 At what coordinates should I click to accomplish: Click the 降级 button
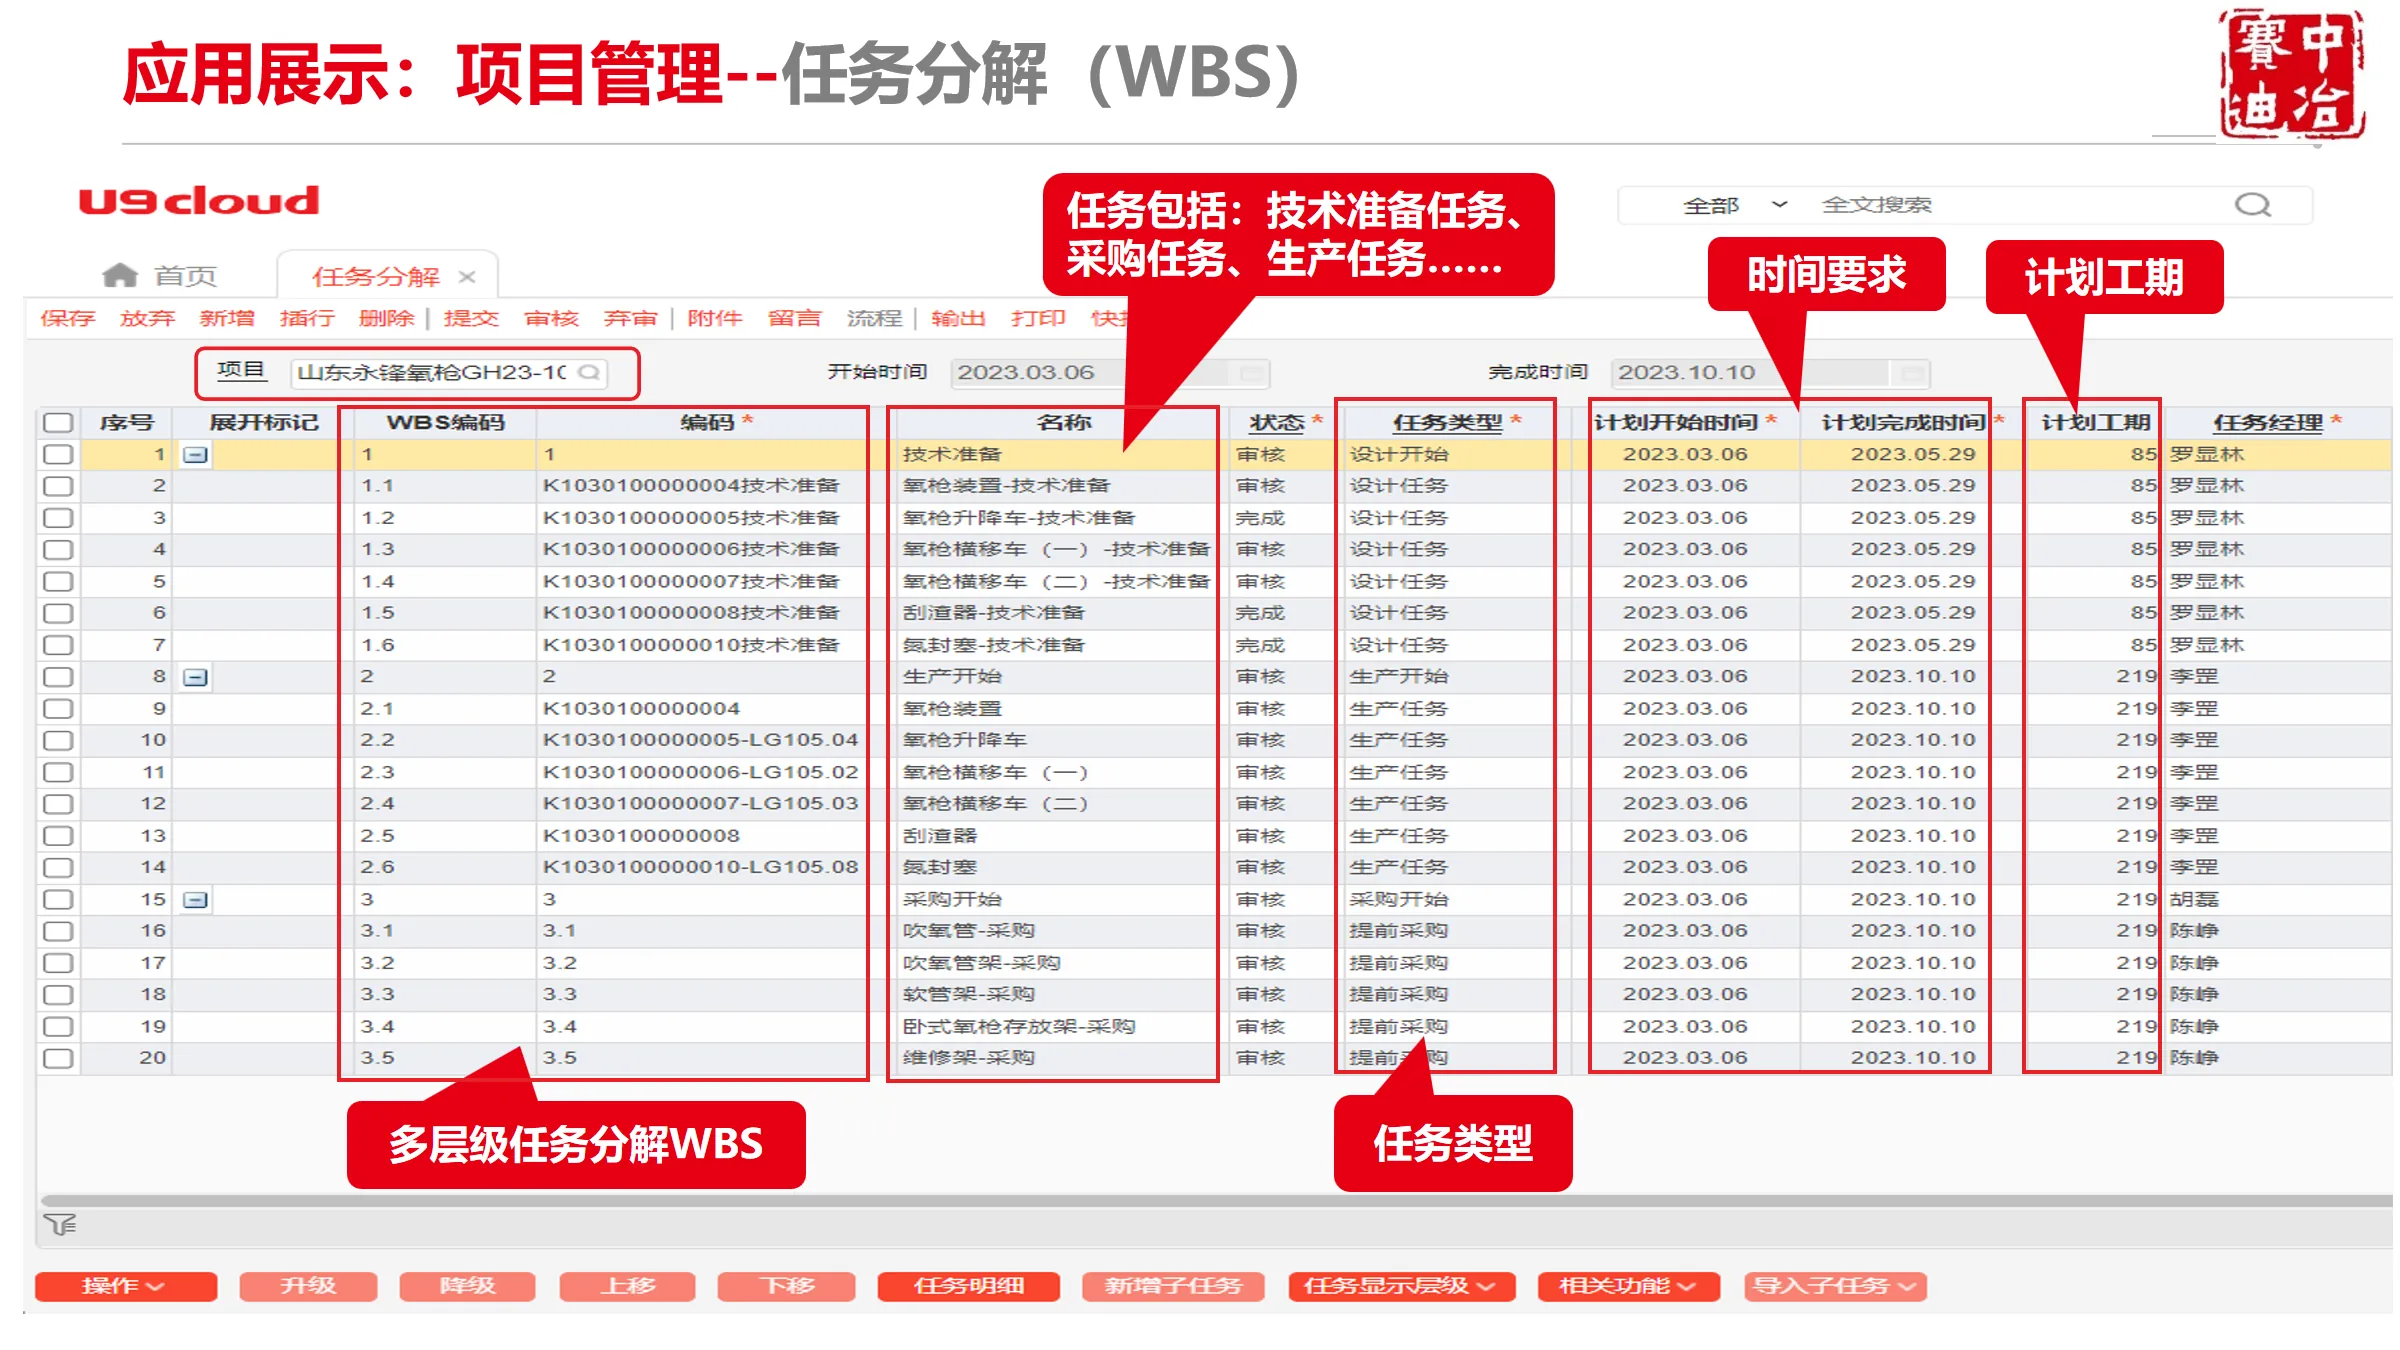tap(467, 1286)
